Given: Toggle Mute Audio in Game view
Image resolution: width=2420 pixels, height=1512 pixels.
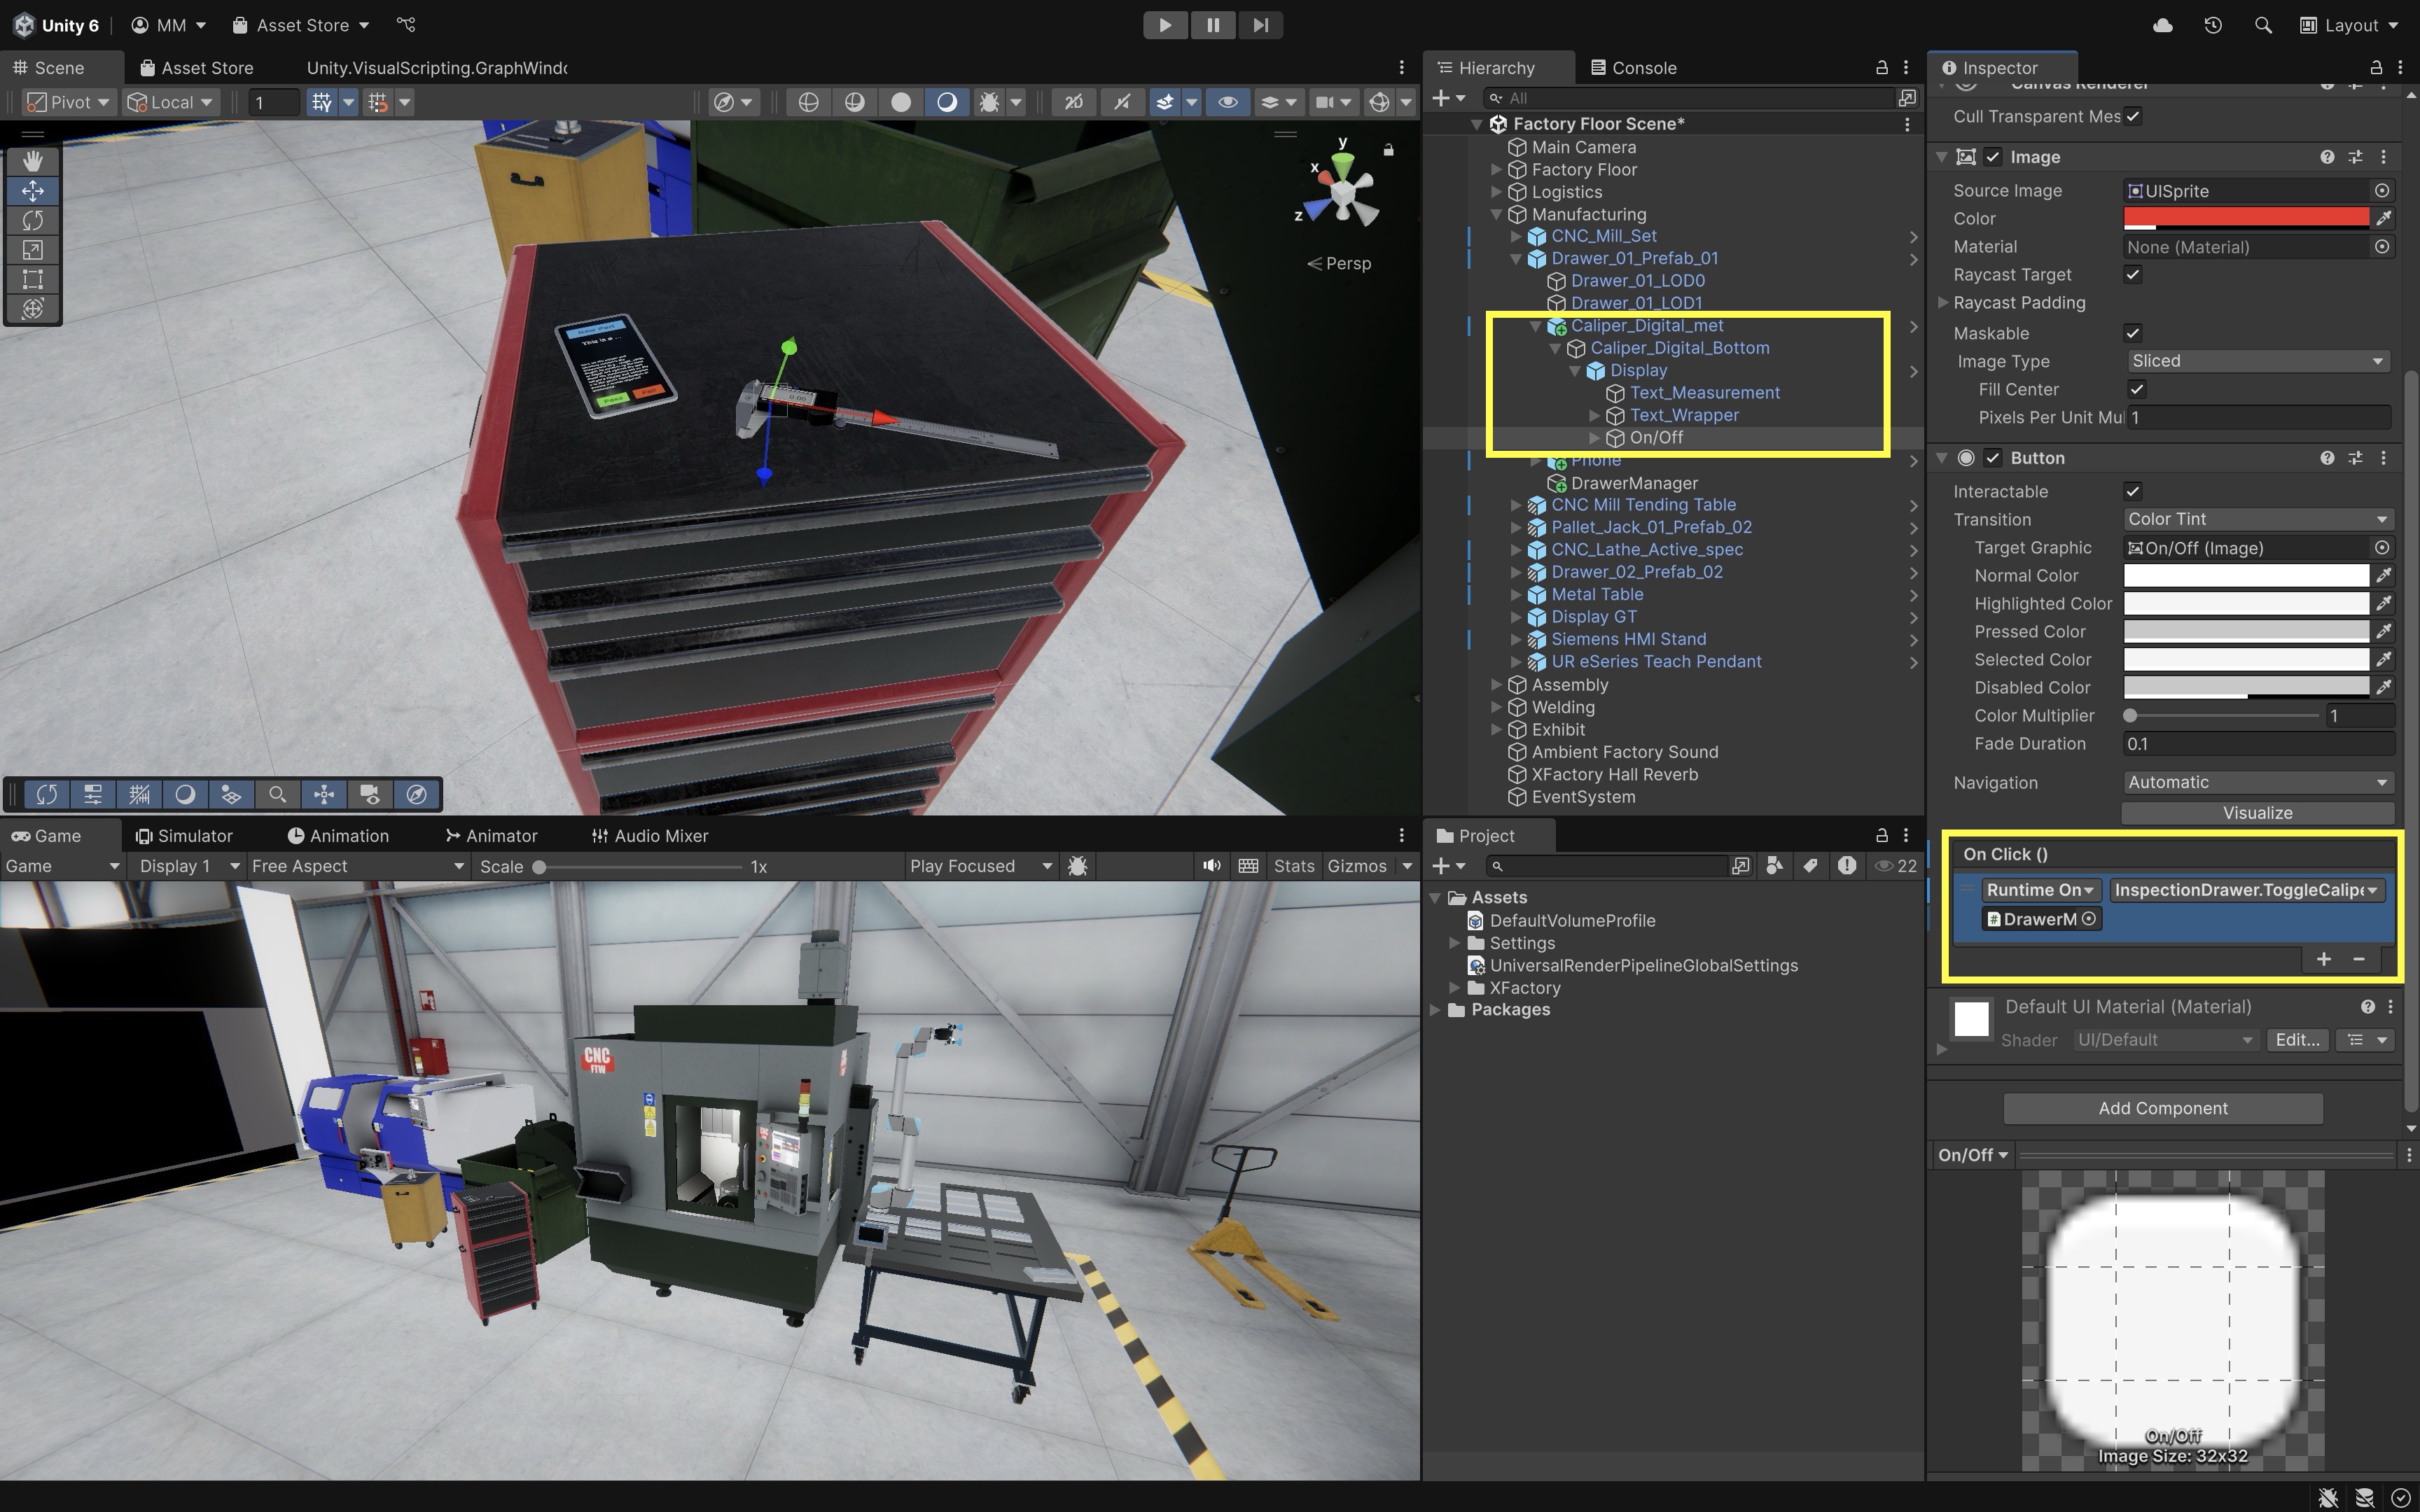Looking at the screenshot, I should click(x=1211, y=866).
